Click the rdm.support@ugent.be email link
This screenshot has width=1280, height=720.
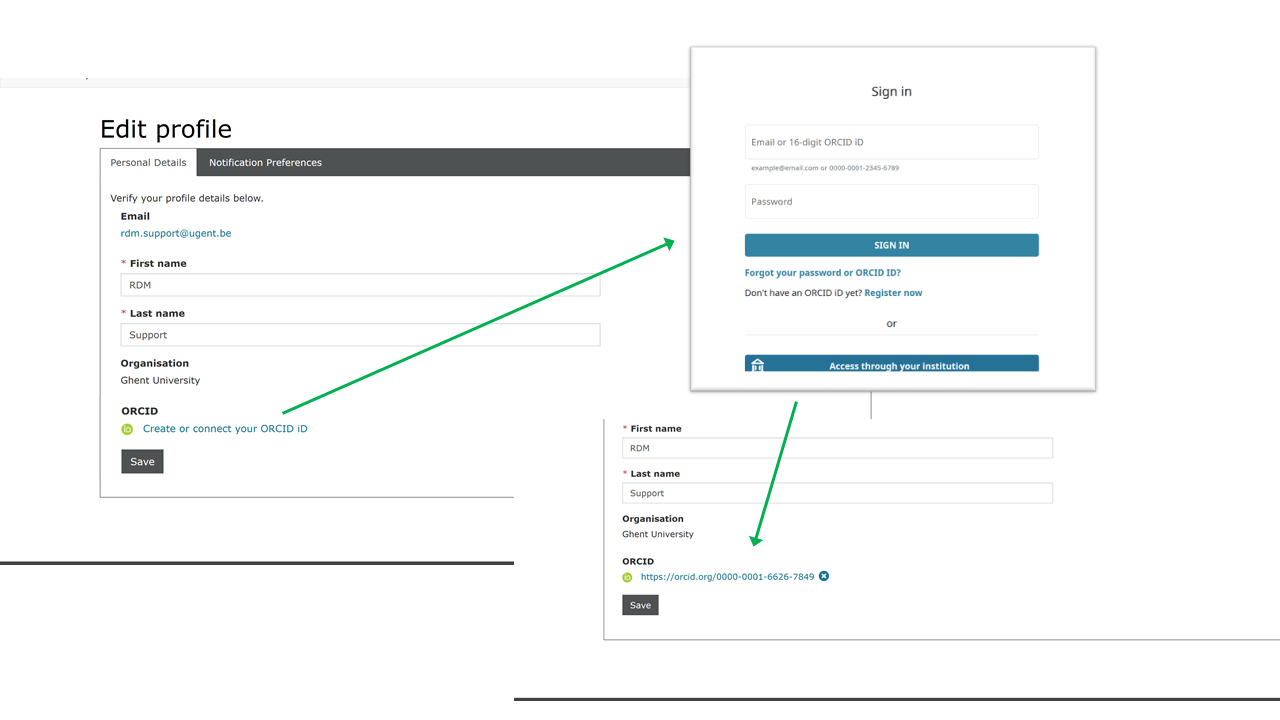coord(176,233)
